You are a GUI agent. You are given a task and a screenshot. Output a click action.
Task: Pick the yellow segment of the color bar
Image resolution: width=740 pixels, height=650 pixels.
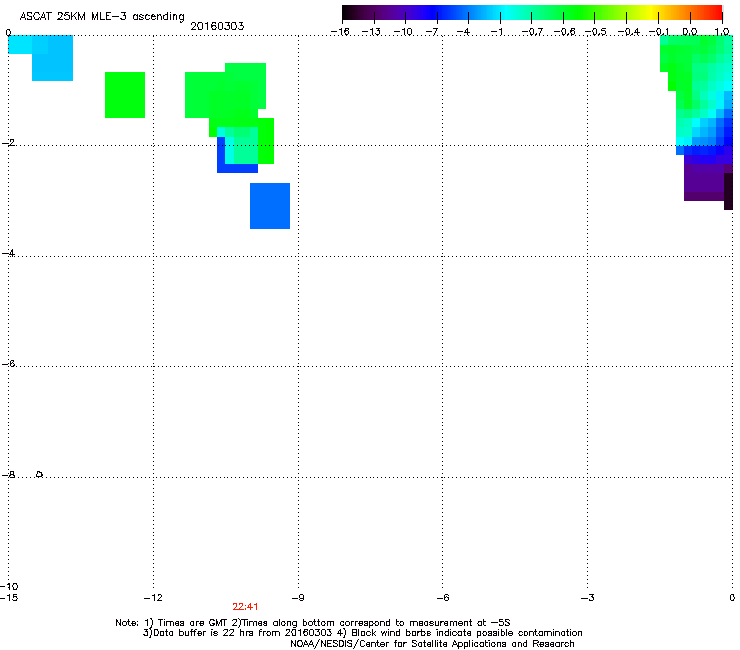pyautogui.click(x=651, y=12)
